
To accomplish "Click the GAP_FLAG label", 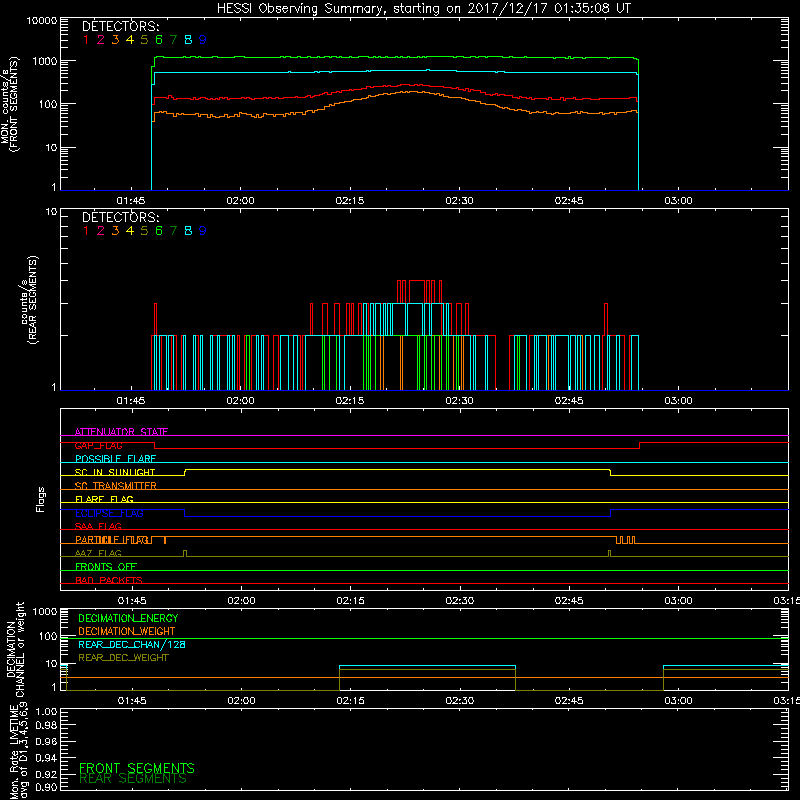I will click(x=98, y=445).
